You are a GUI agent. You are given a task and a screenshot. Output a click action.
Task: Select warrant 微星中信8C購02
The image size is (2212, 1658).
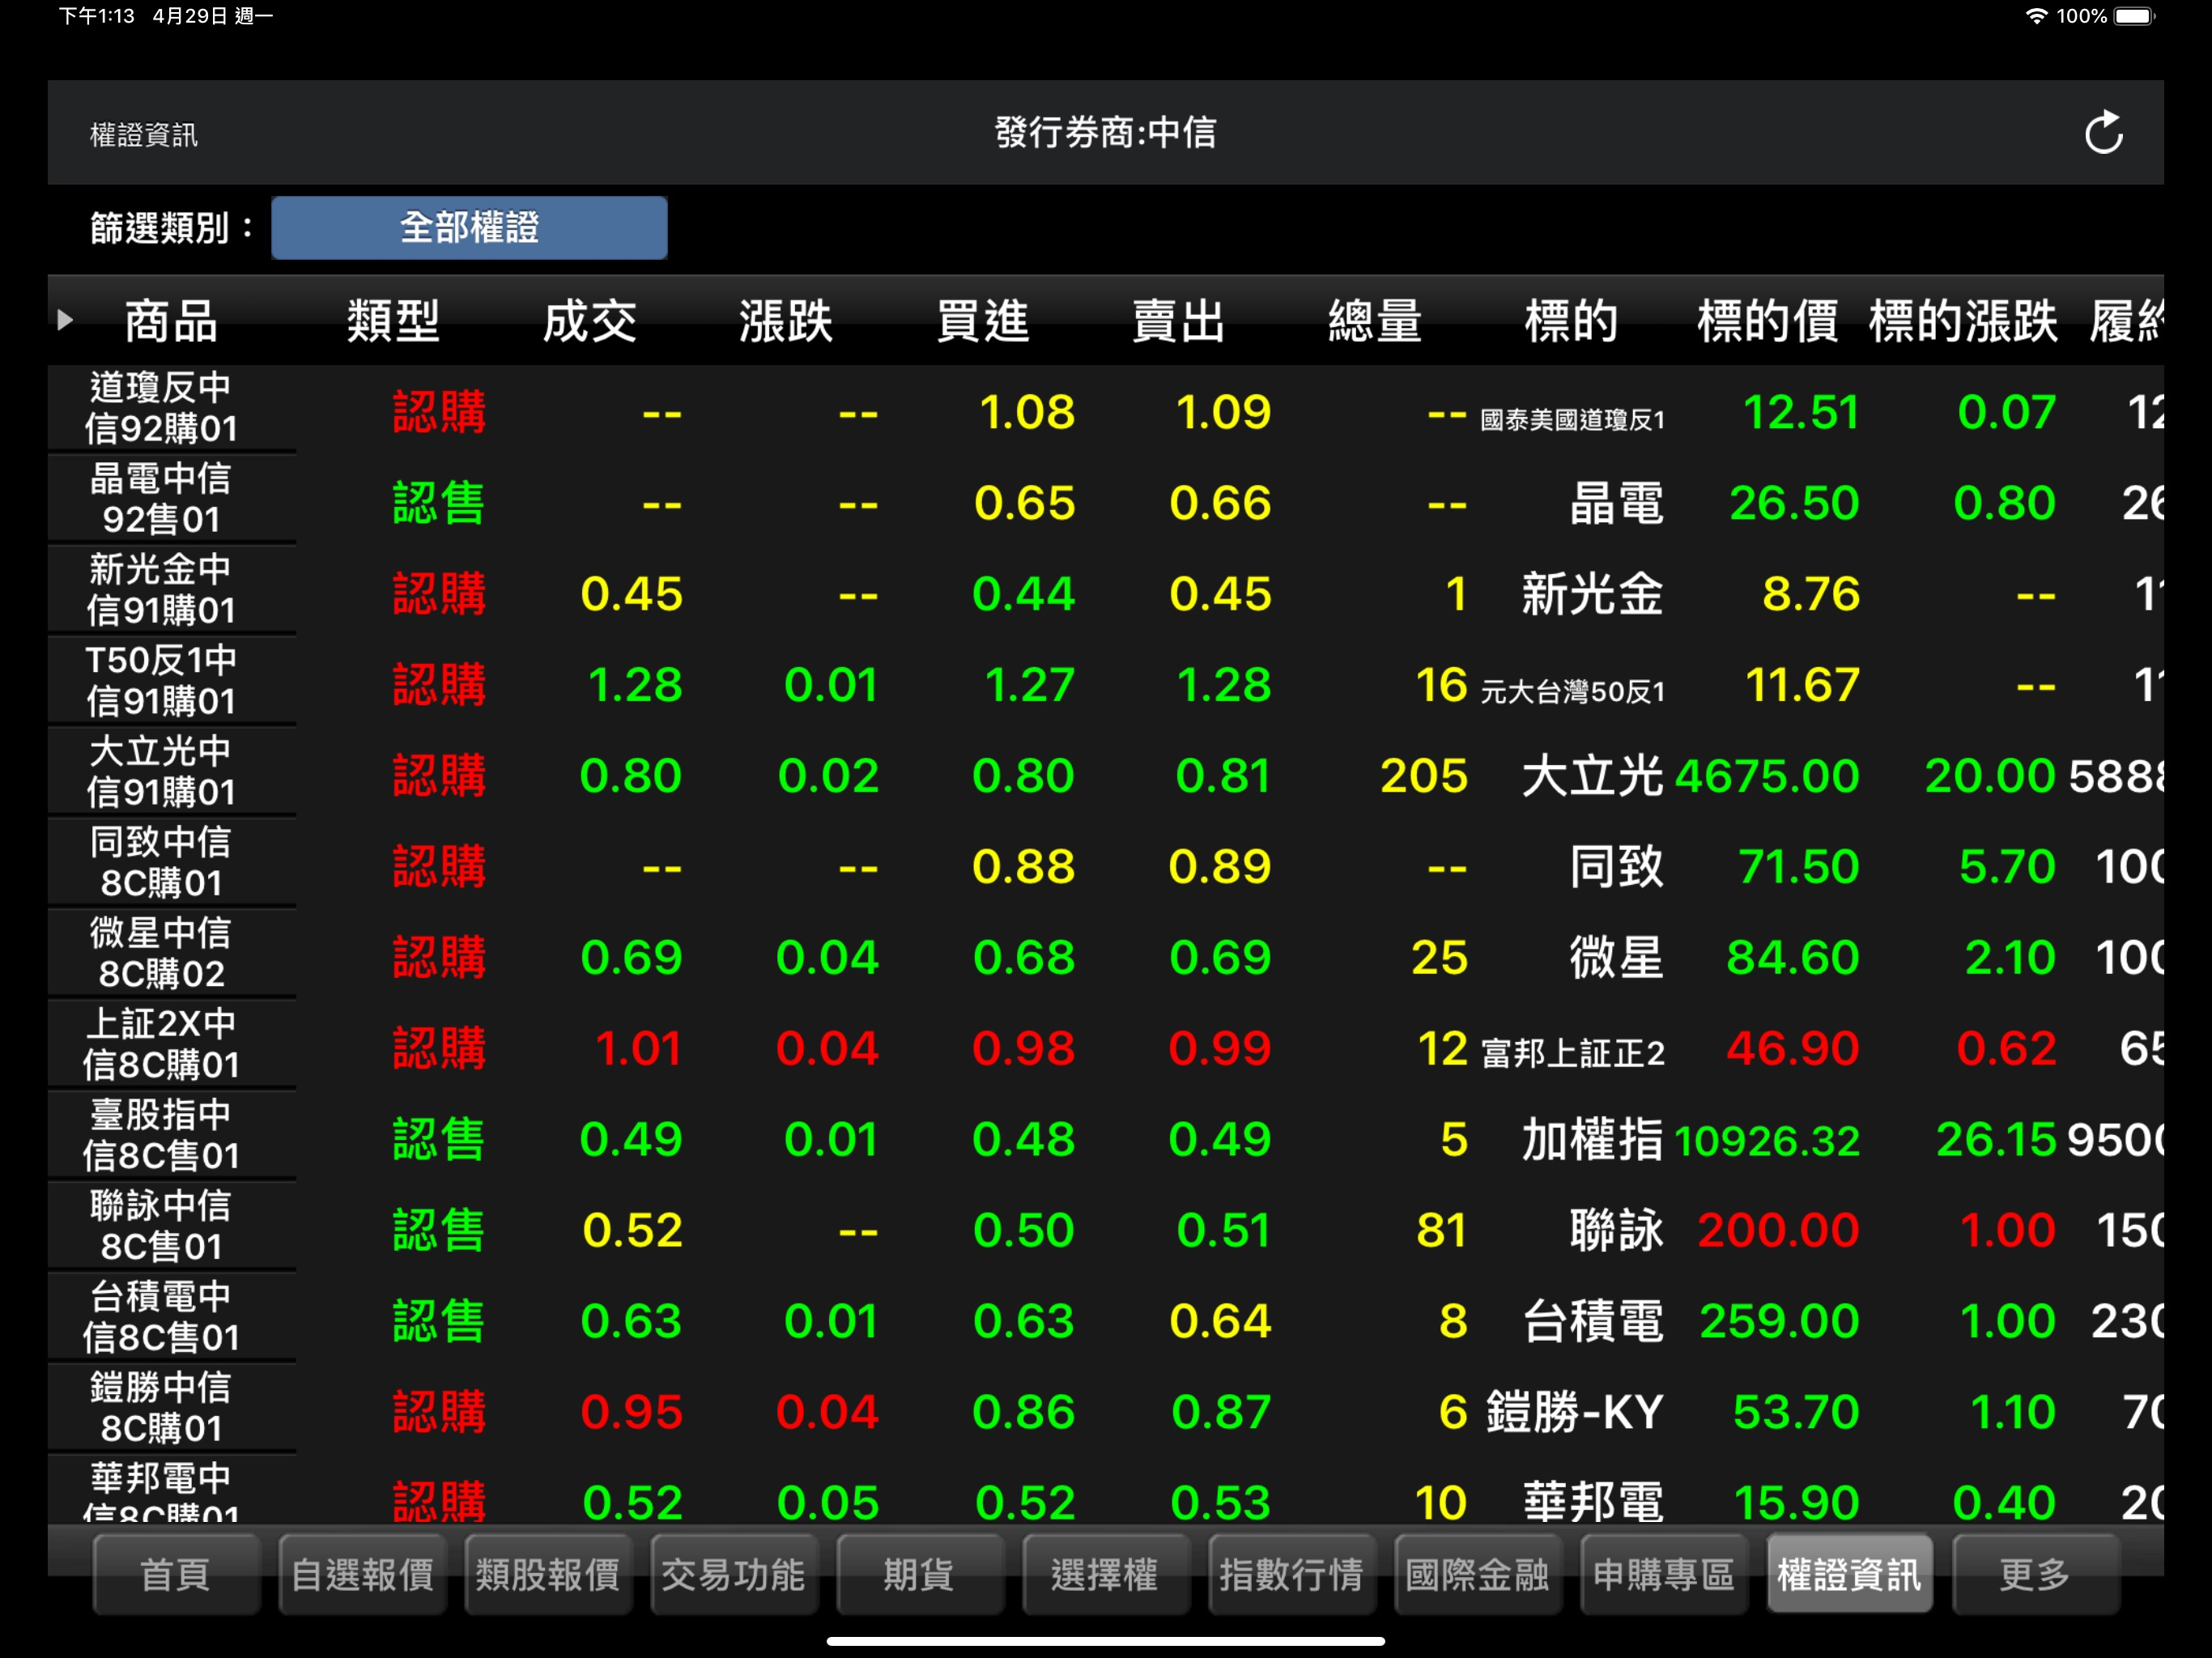161,954
